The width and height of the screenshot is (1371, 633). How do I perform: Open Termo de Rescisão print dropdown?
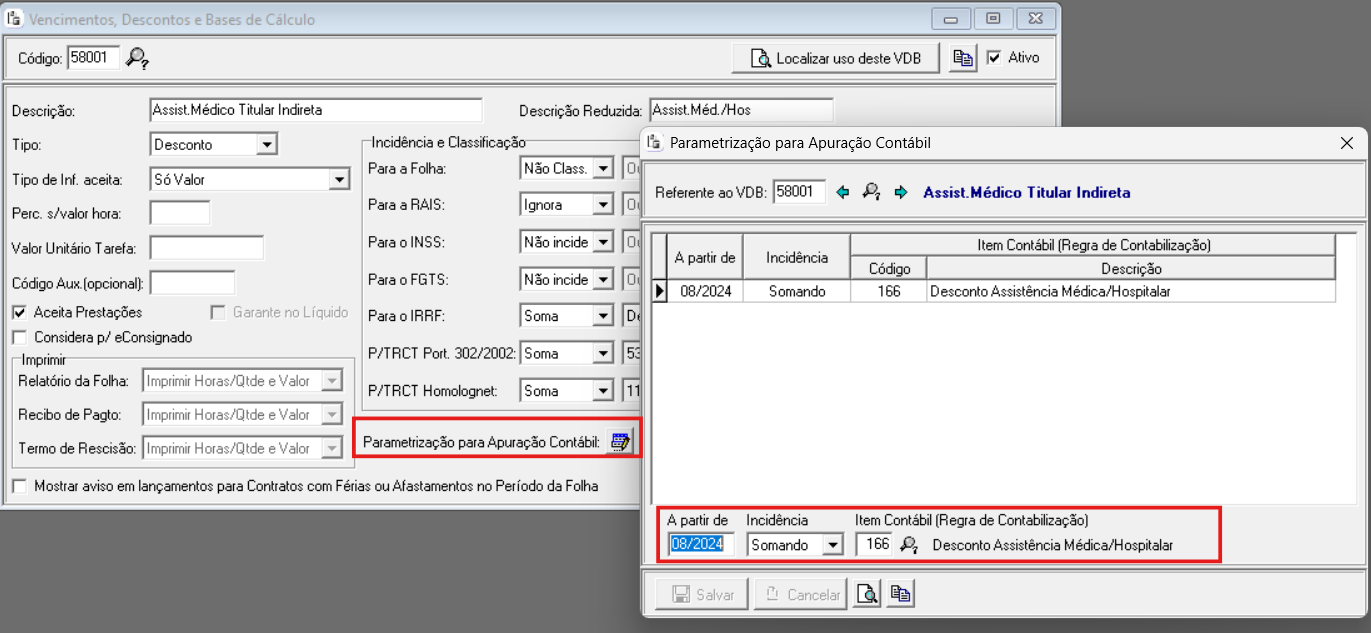(333, 449)
